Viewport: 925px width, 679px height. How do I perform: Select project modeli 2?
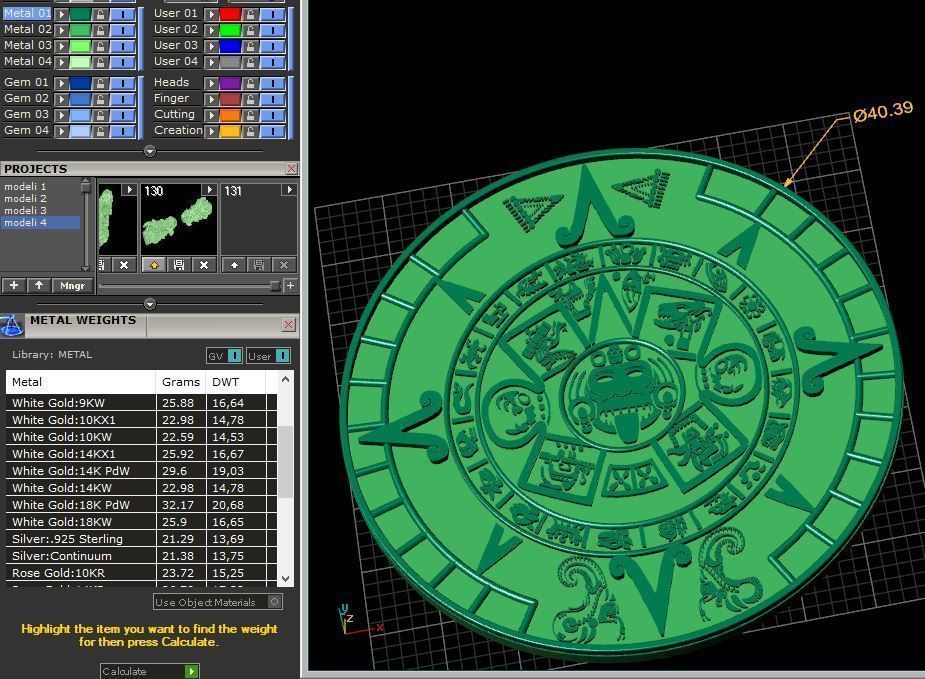pos(25,198)
